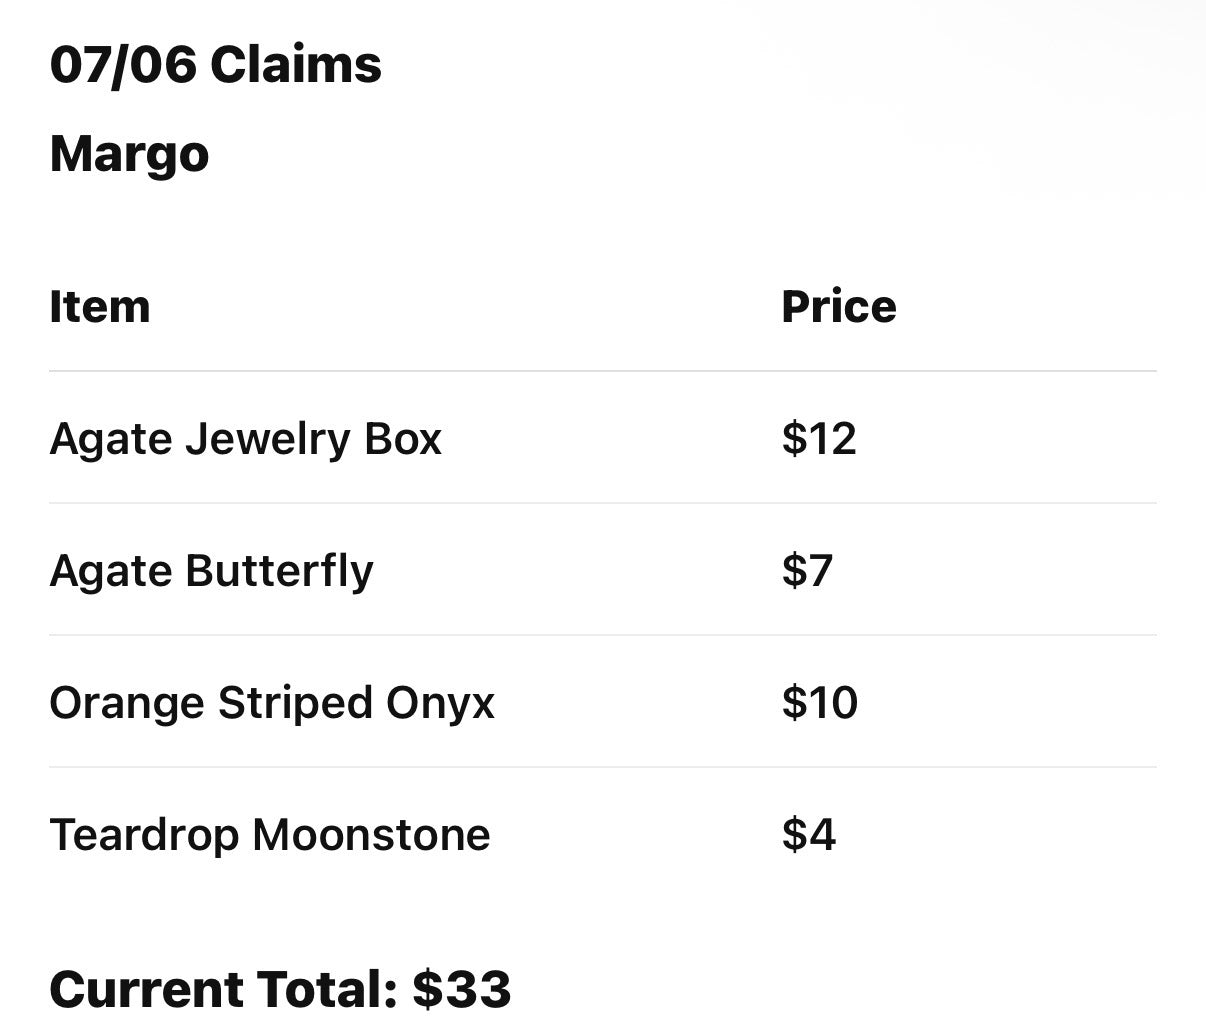This screenshot has height=1033, width=1206.
Task: Select the Teardrop Moonstone item
Action: tap(270, 836)
